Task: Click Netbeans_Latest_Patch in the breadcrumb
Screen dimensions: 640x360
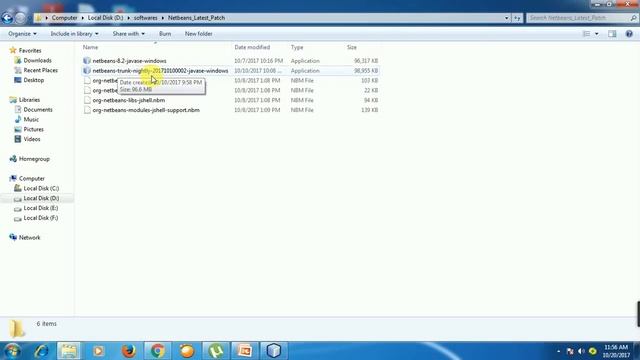Action: 196,18
